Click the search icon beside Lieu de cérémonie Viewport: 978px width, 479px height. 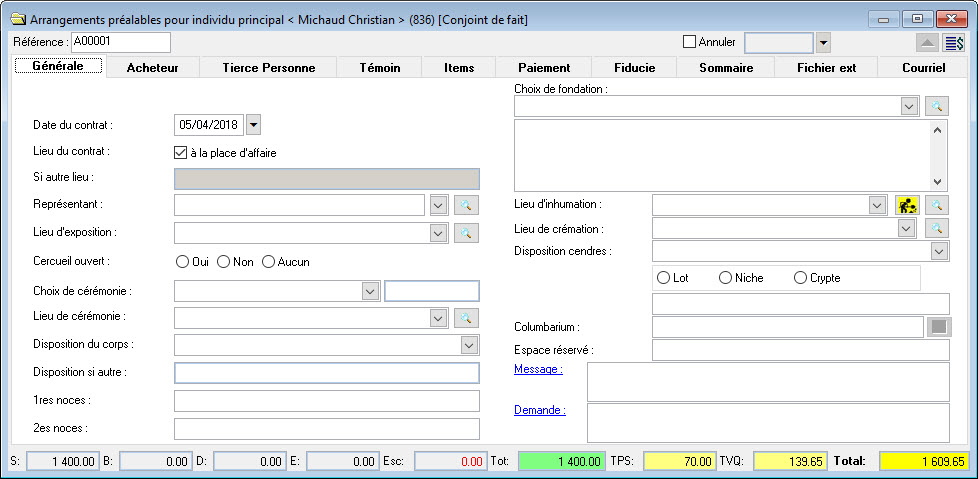tap(466, 318)
